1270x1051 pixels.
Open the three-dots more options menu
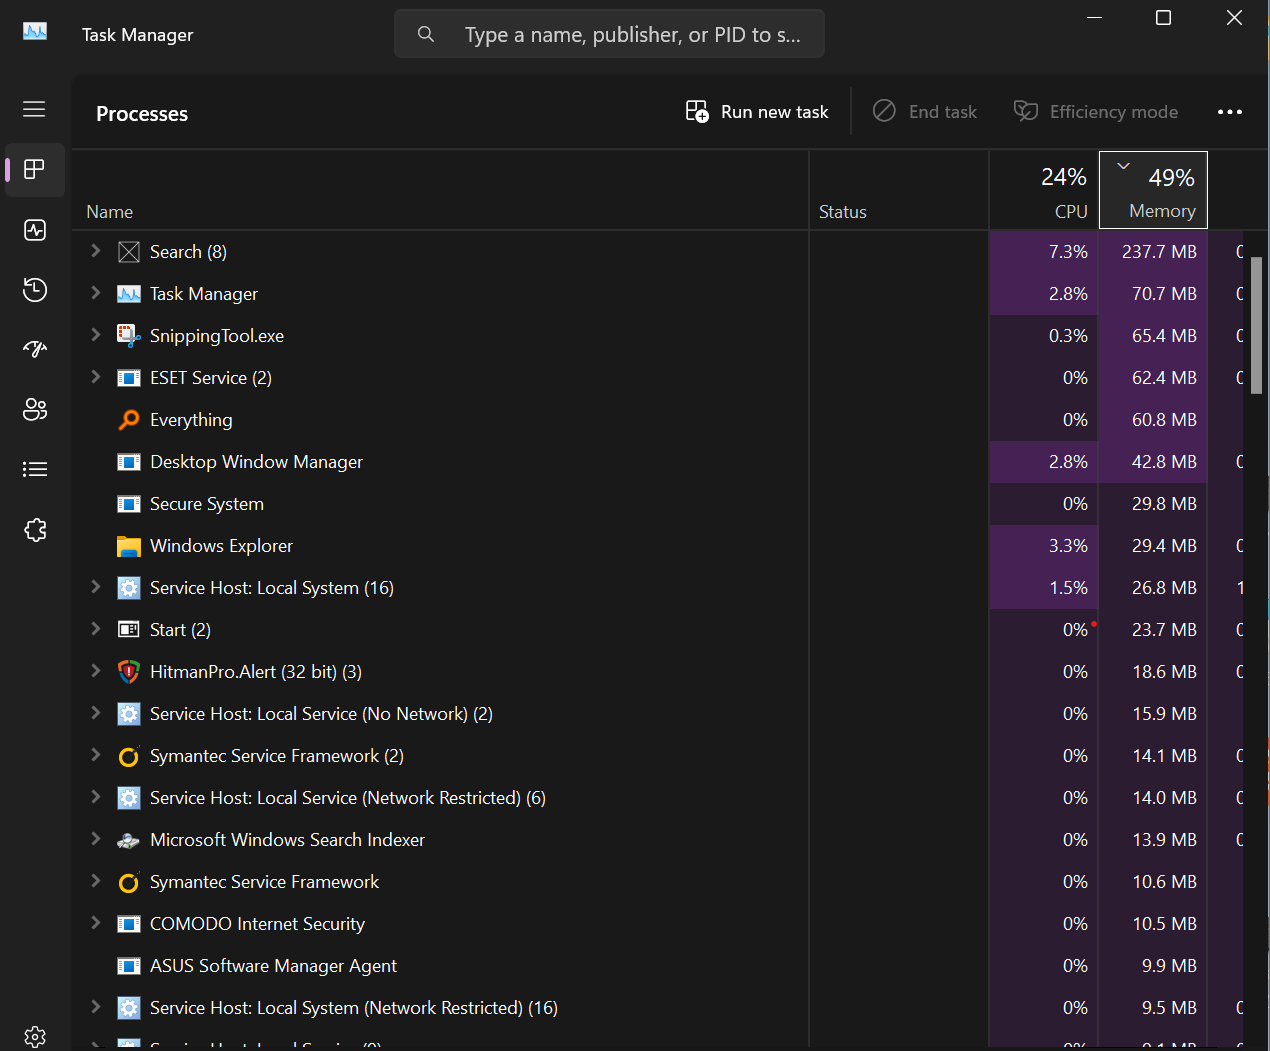1229,112
